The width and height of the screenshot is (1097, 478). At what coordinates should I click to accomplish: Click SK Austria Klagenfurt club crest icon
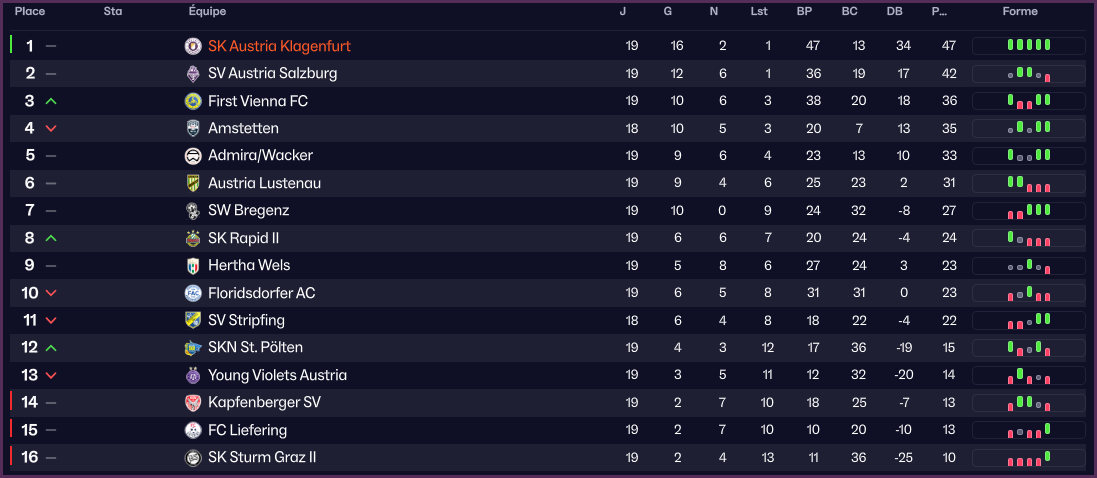pyautogui.click(x=193, y=46)
